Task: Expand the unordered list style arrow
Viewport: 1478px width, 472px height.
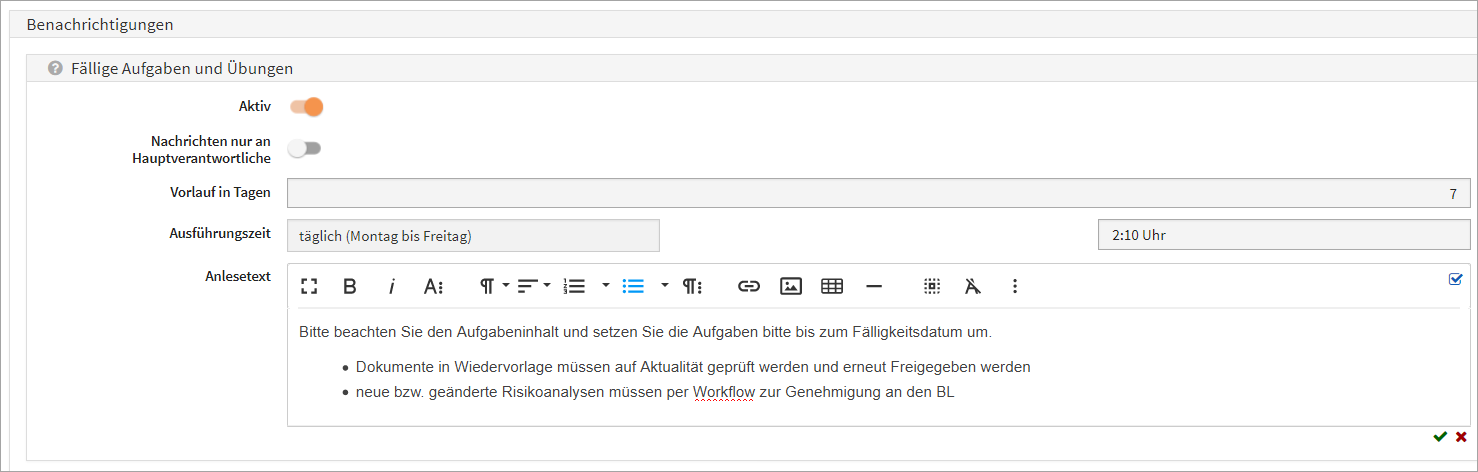Action: point(664,286)
